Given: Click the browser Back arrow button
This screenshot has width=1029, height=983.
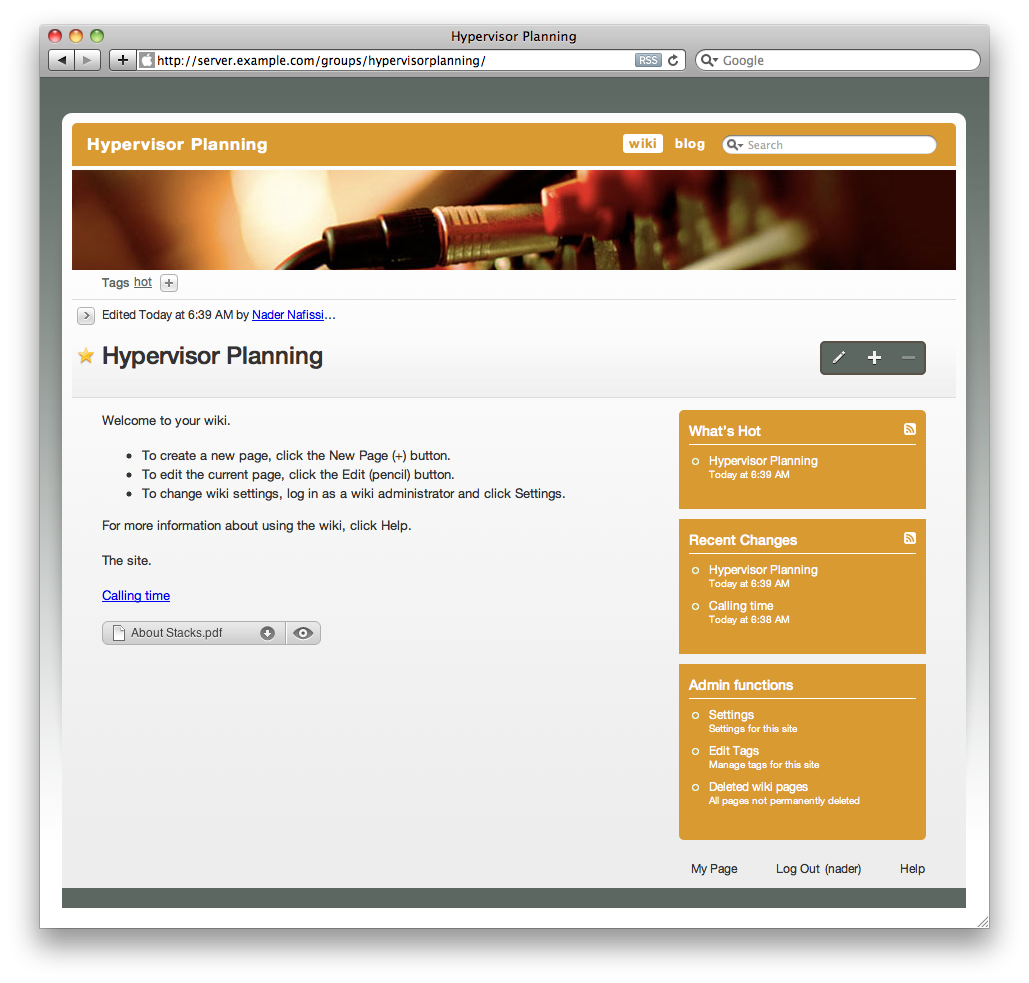Looking at the screenshot, I should 62,60.
